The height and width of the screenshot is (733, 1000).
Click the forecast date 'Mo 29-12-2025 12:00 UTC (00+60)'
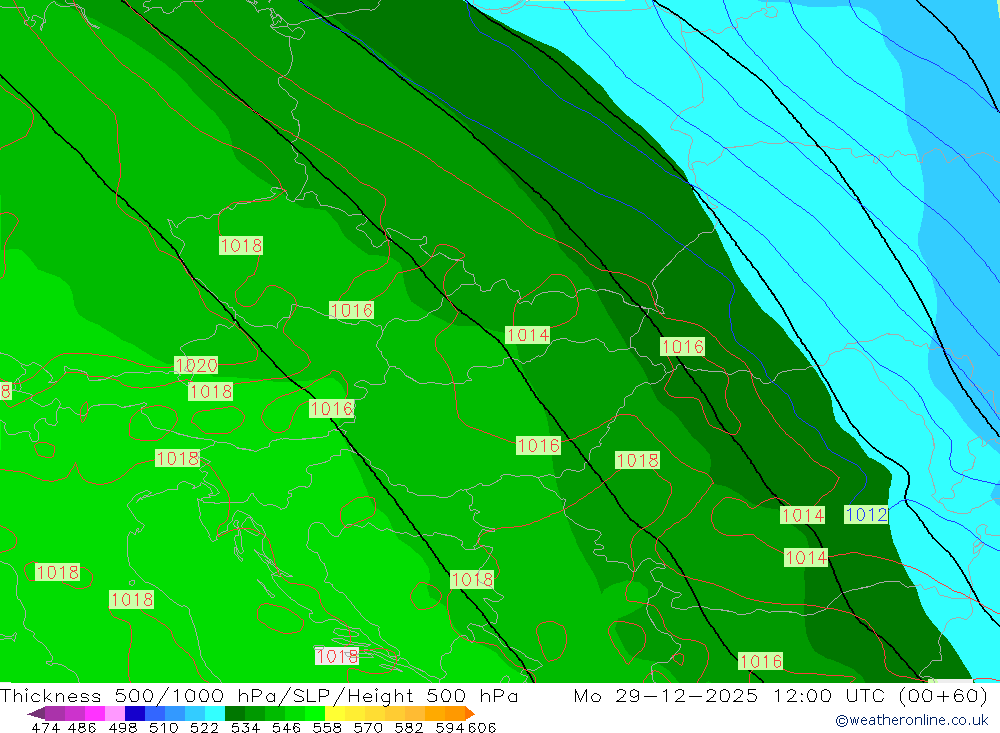tap(781, 695)
